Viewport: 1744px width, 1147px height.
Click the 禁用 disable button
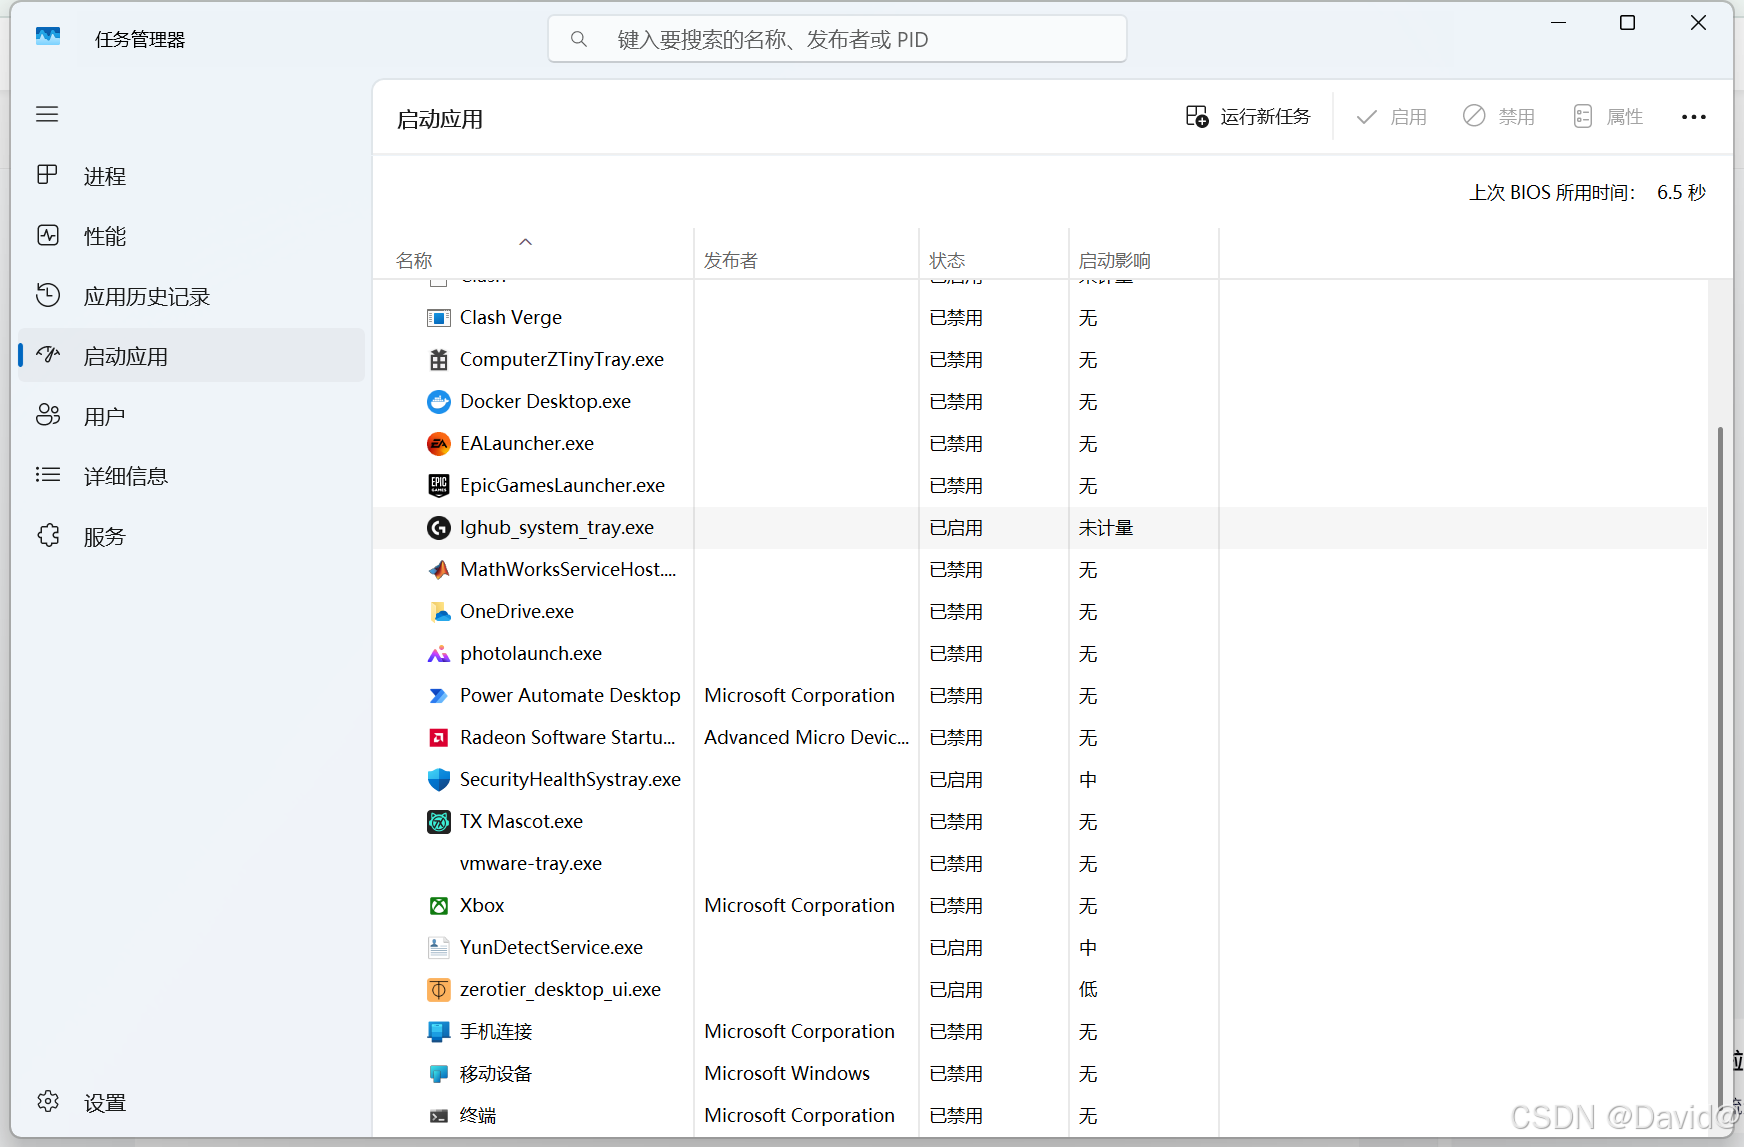[1498, 117]
